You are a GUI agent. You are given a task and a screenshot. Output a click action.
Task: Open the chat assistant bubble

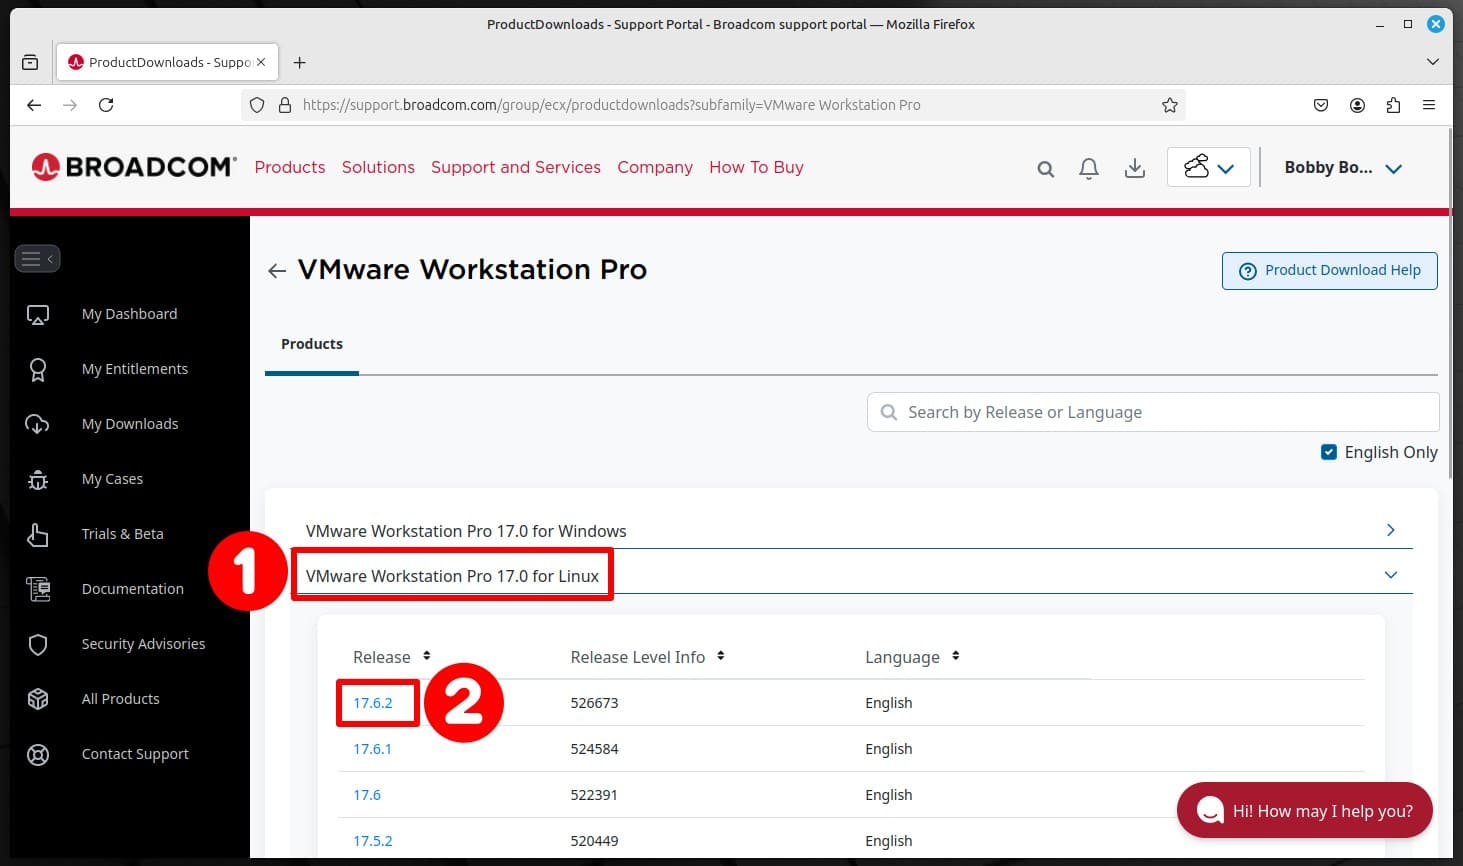coord(1304,810)
